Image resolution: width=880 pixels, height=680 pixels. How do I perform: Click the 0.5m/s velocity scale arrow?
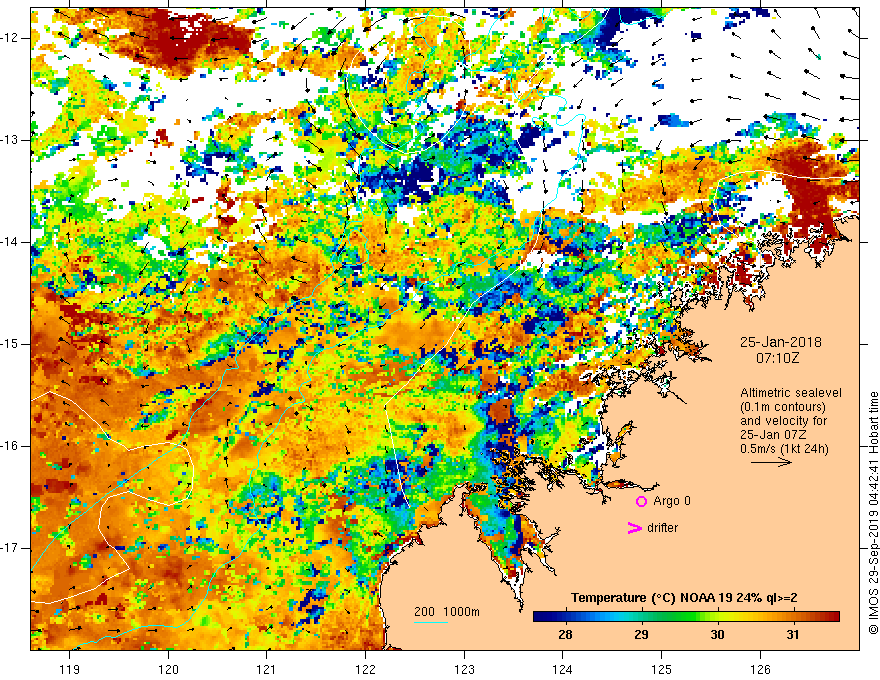(x=771, y=462)
